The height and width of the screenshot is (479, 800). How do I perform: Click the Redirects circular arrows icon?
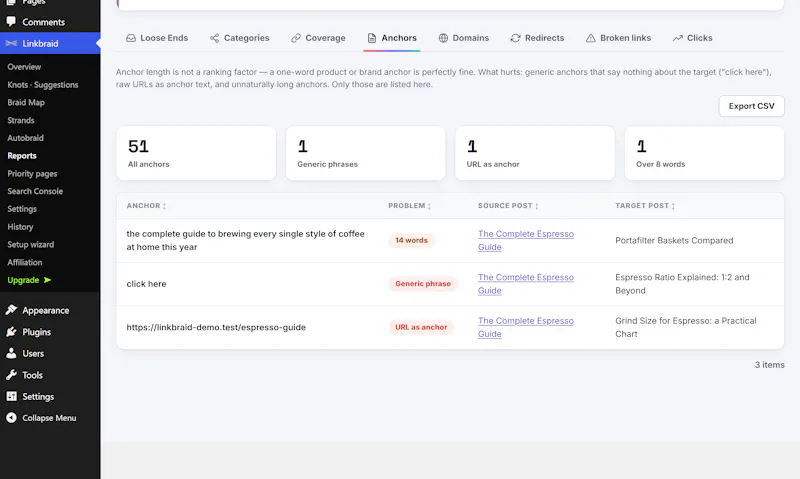(x=515, y=38)
